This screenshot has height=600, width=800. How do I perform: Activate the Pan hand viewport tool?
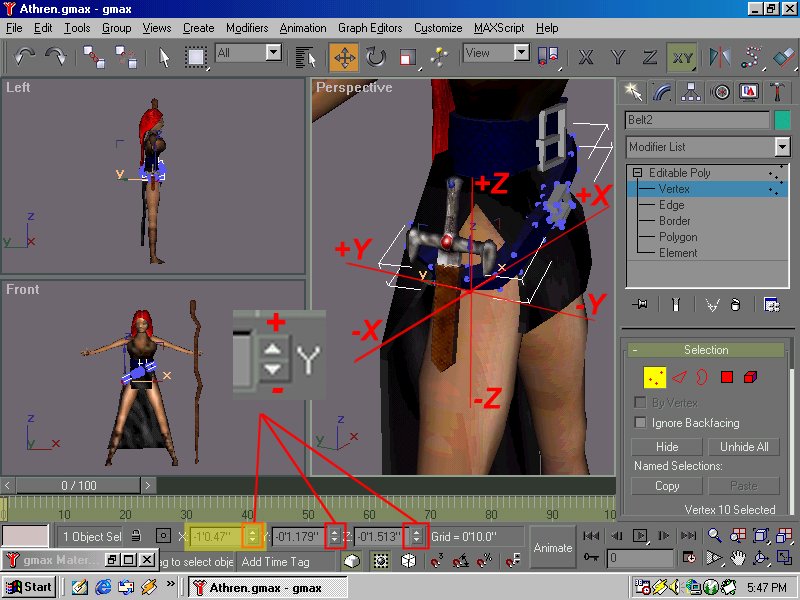(738, 559)
